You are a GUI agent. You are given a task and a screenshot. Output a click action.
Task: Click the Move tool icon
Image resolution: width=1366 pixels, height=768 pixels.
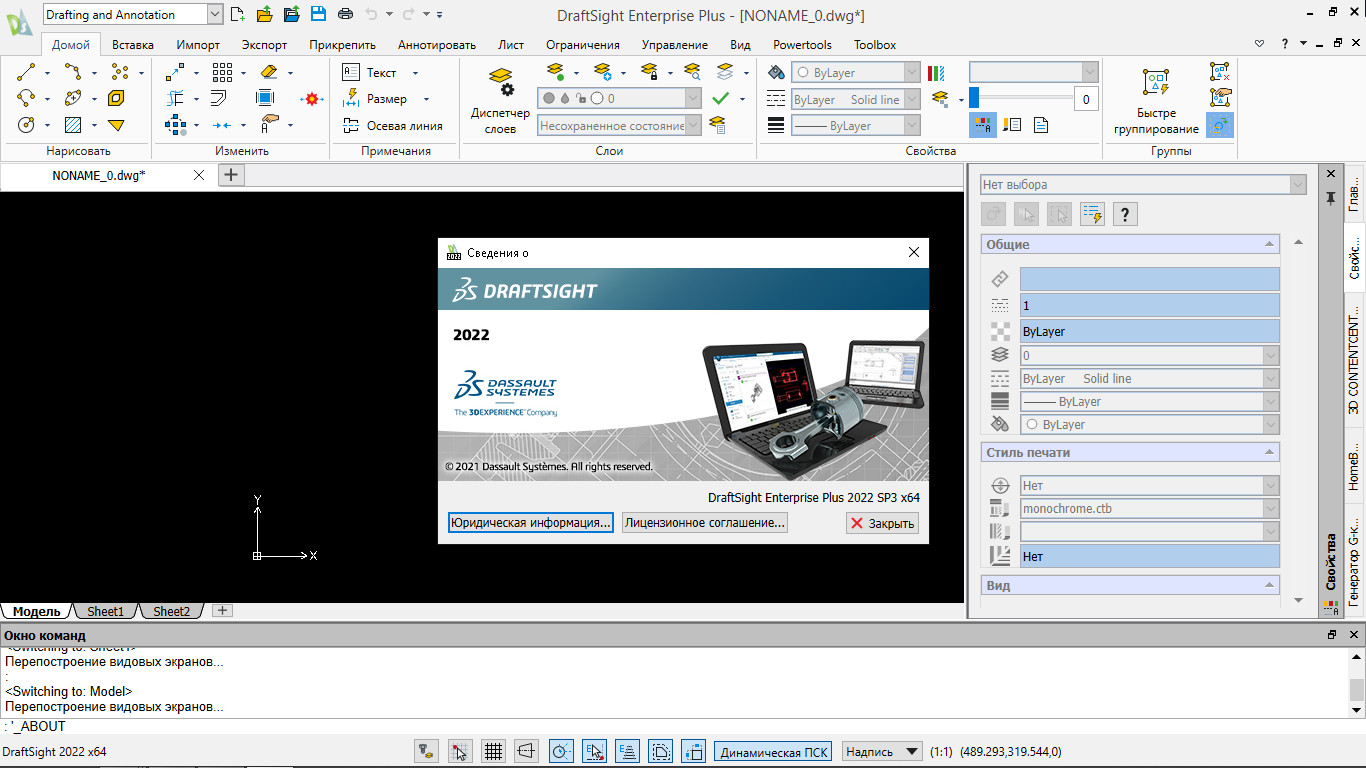175,72
